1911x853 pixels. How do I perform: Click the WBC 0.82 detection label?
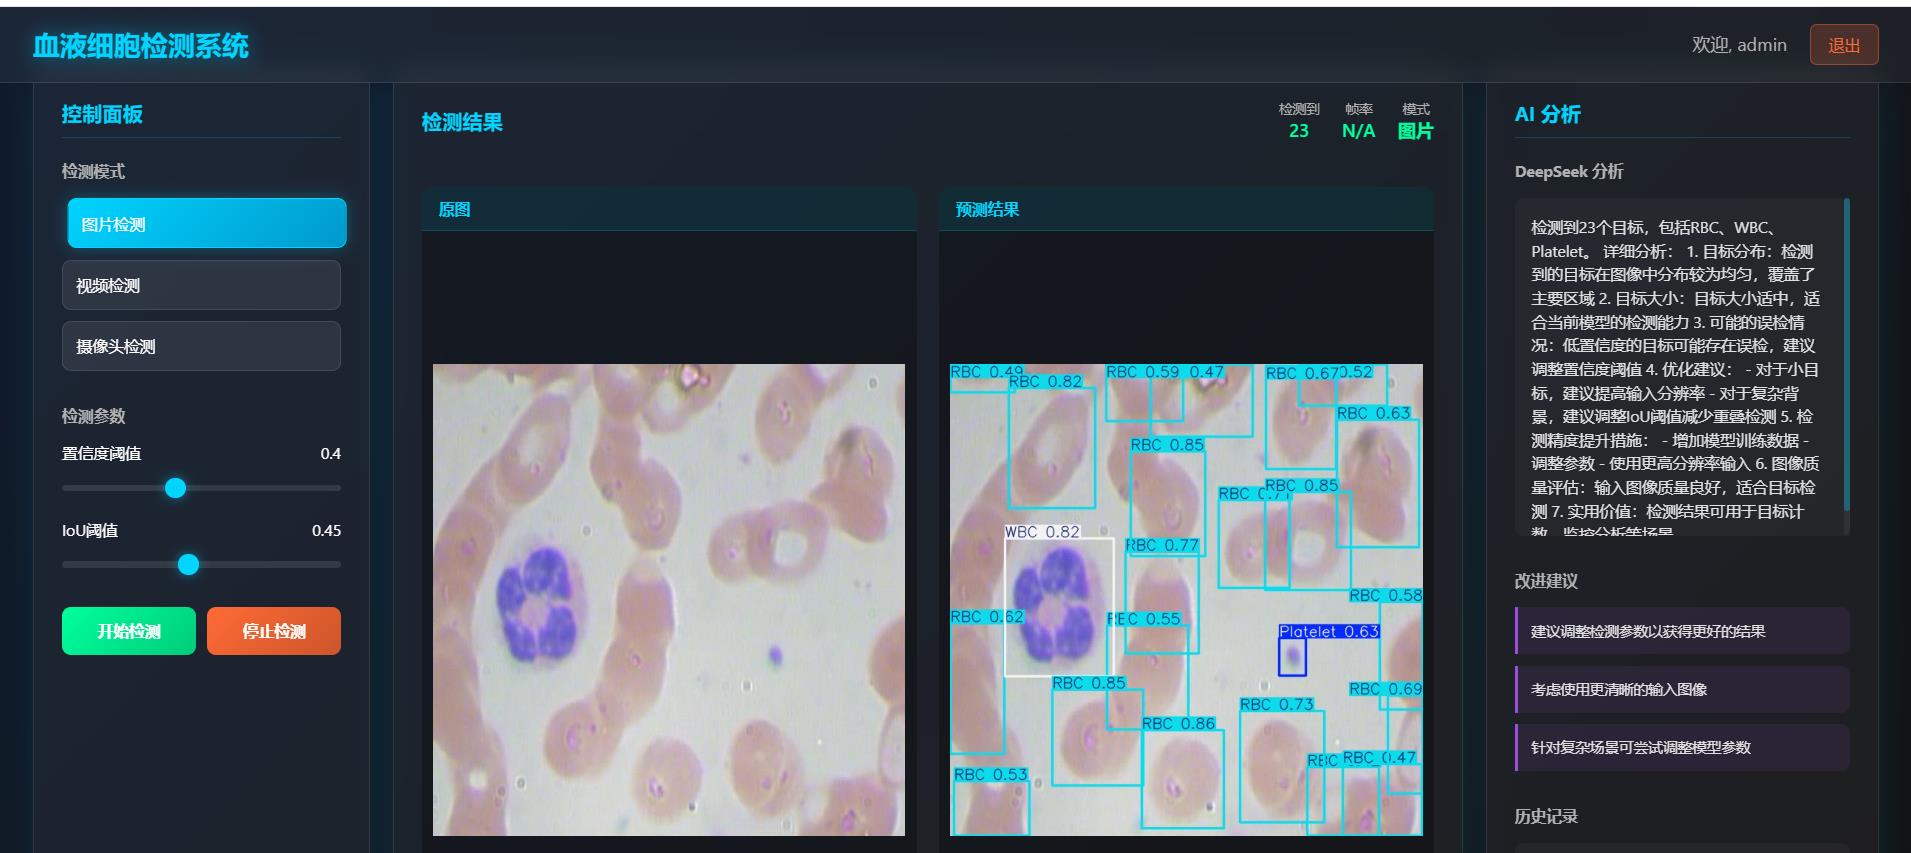coord(1042,532)
